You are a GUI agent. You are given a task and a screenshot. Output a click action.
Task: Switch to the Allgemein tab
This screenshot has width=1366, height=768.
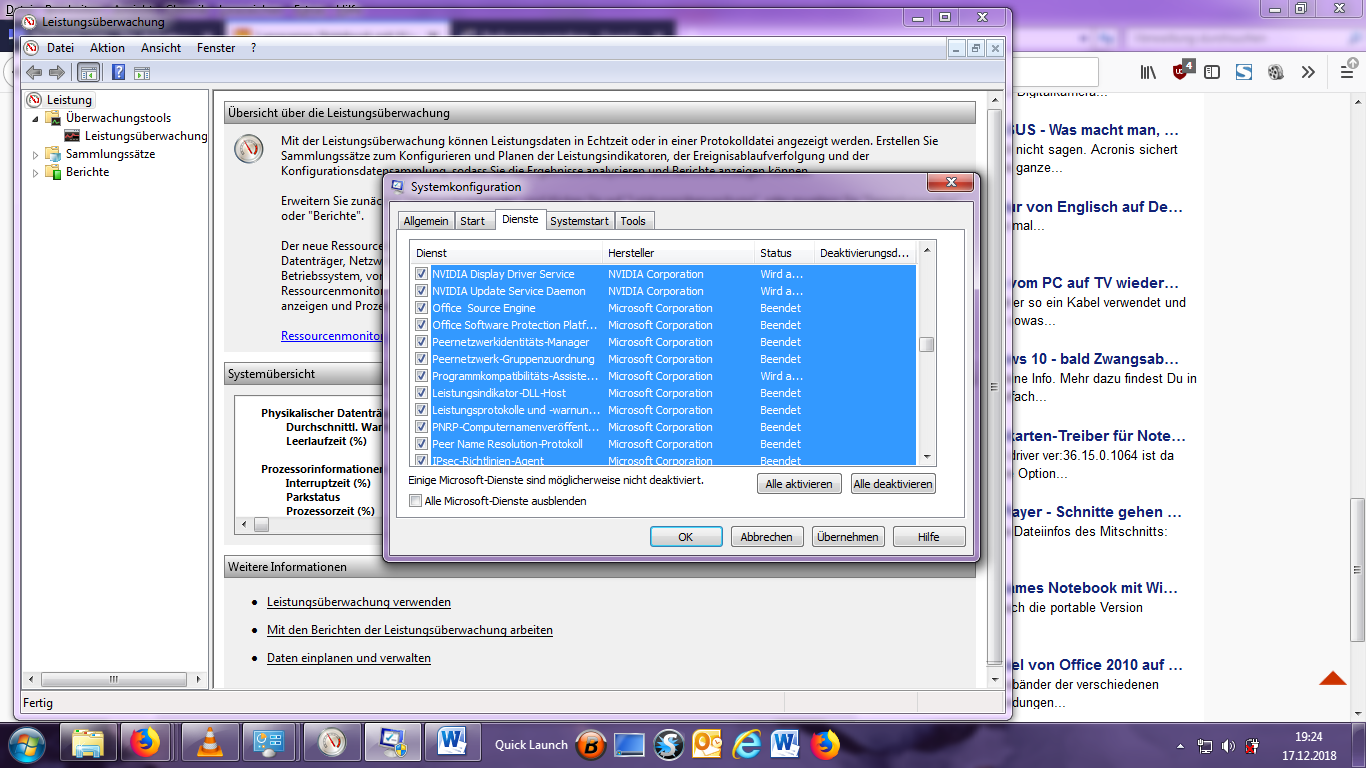point(426,221)
